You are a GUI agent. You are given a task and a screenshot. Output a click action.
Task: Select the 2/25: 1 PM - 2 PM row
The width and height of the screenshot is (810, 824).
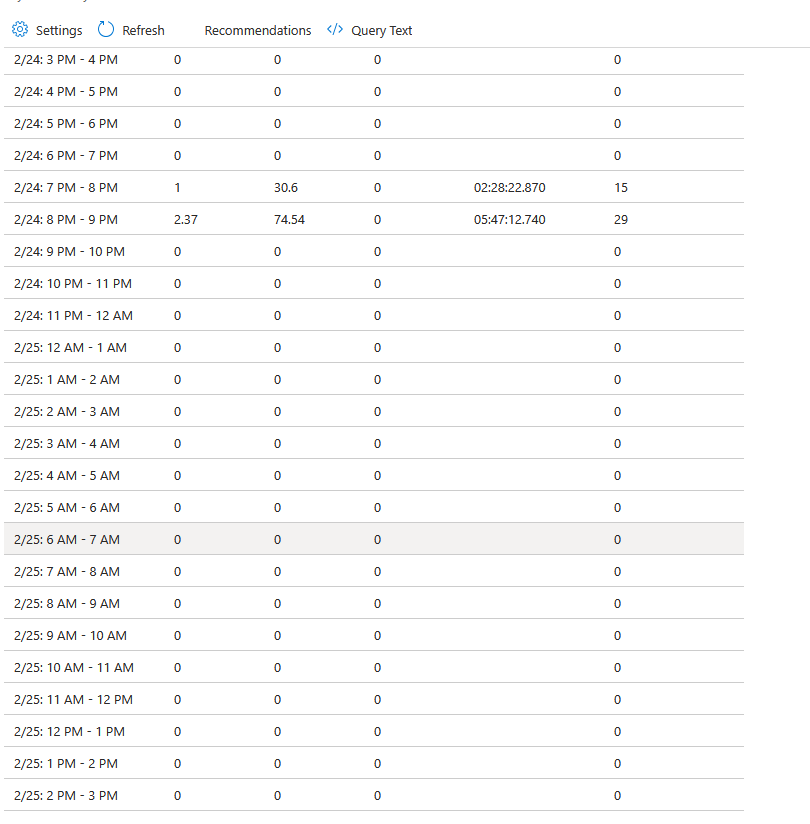(x=374, y=764)
